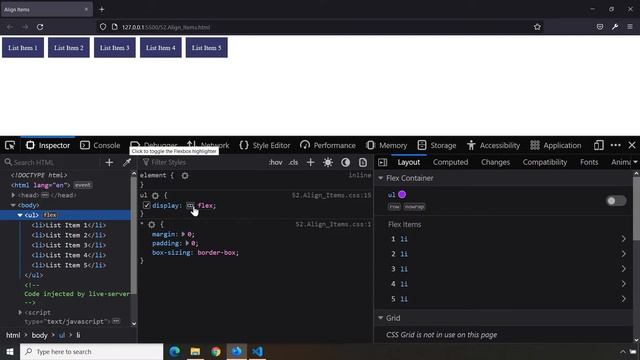Expand the head element node
The width and height of the screenshot is (640, 360).
(x=13, y=195)
